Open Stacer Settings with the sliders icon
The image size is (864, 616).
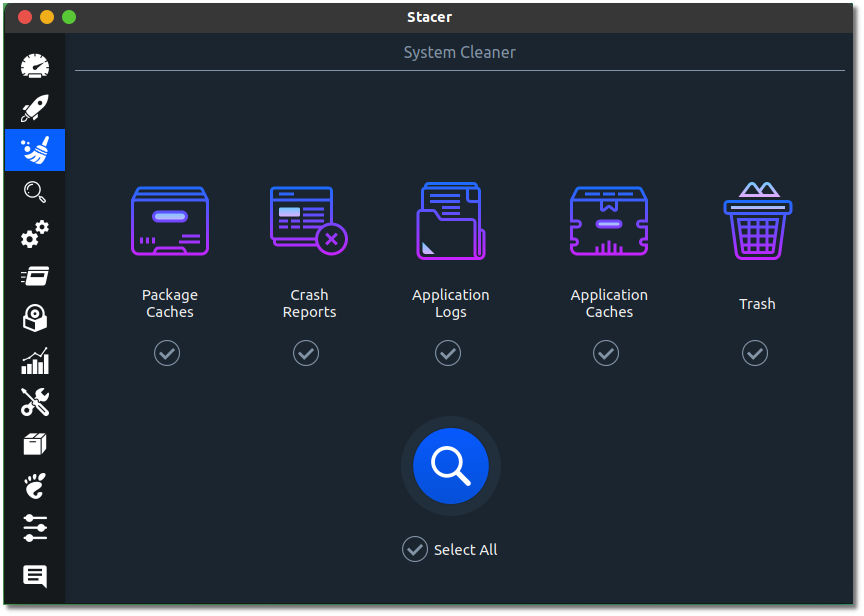[34, 528]
